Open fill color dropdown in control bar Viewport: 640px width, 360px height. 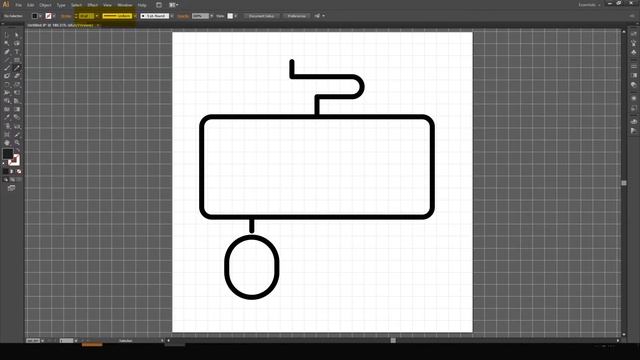pyautogui.click(x=40, y=16)
